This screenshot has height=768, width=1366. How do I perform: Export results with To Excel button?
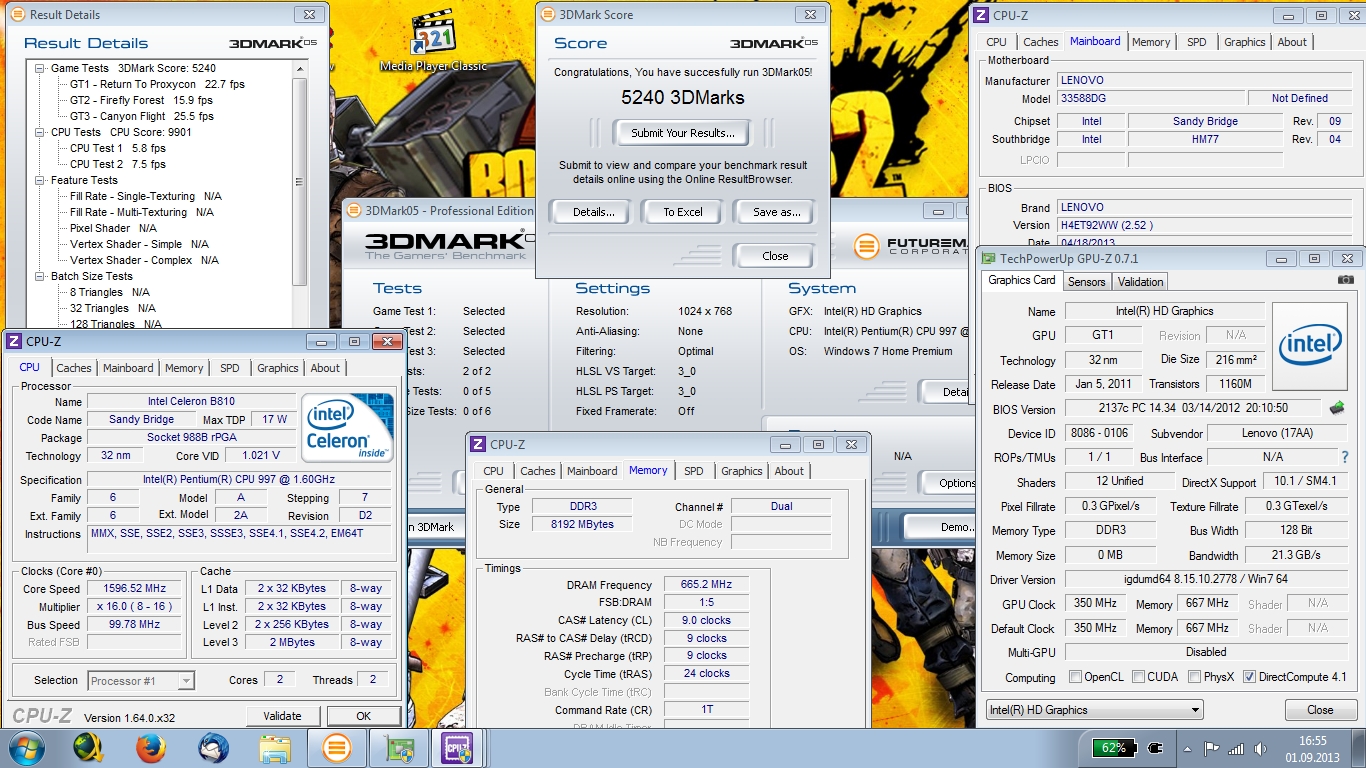[683, 212]
